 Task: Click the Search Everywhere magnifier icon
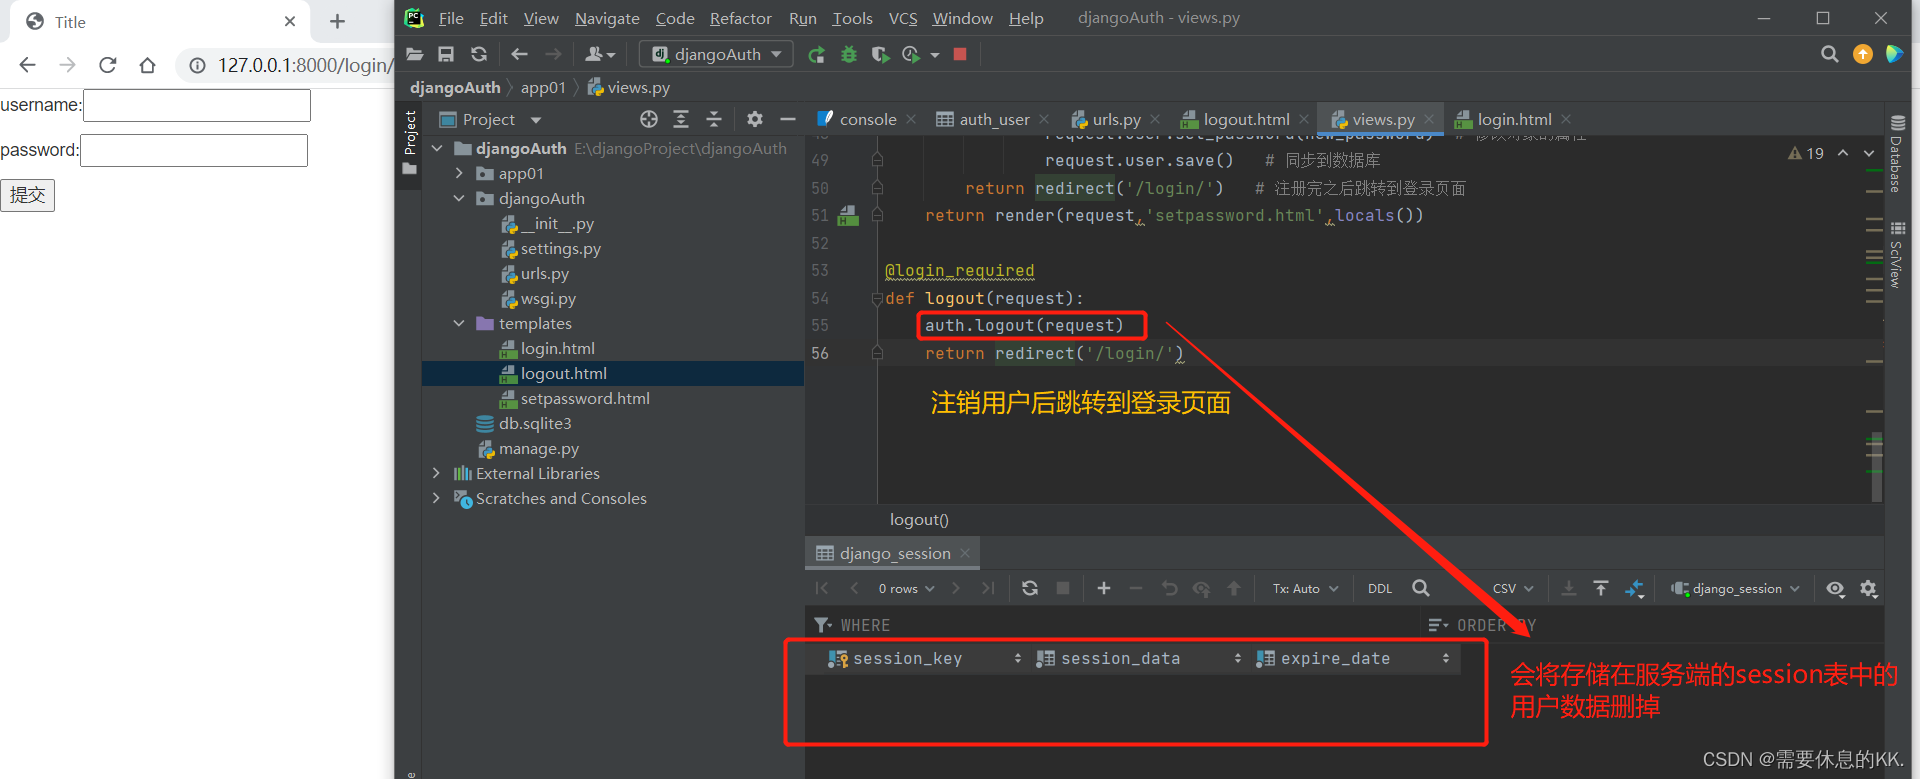(1830, 54)
